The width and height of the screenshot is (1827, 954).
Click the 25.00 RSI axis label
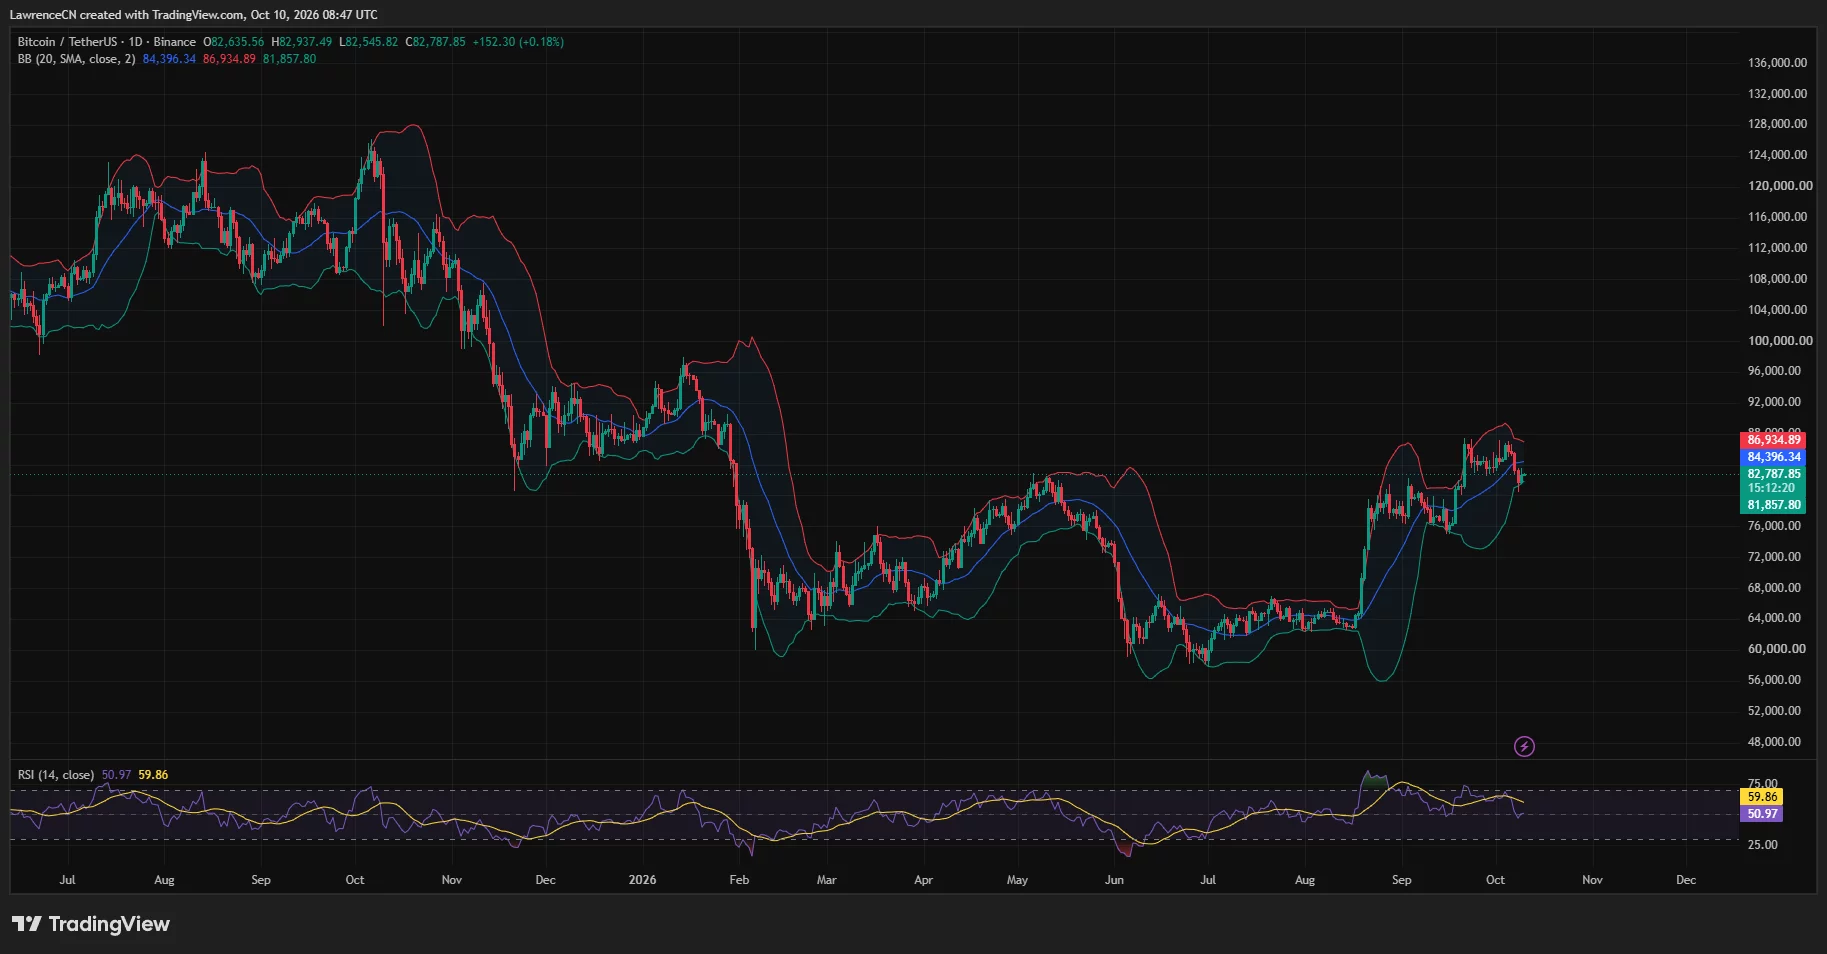point(1762,845)
